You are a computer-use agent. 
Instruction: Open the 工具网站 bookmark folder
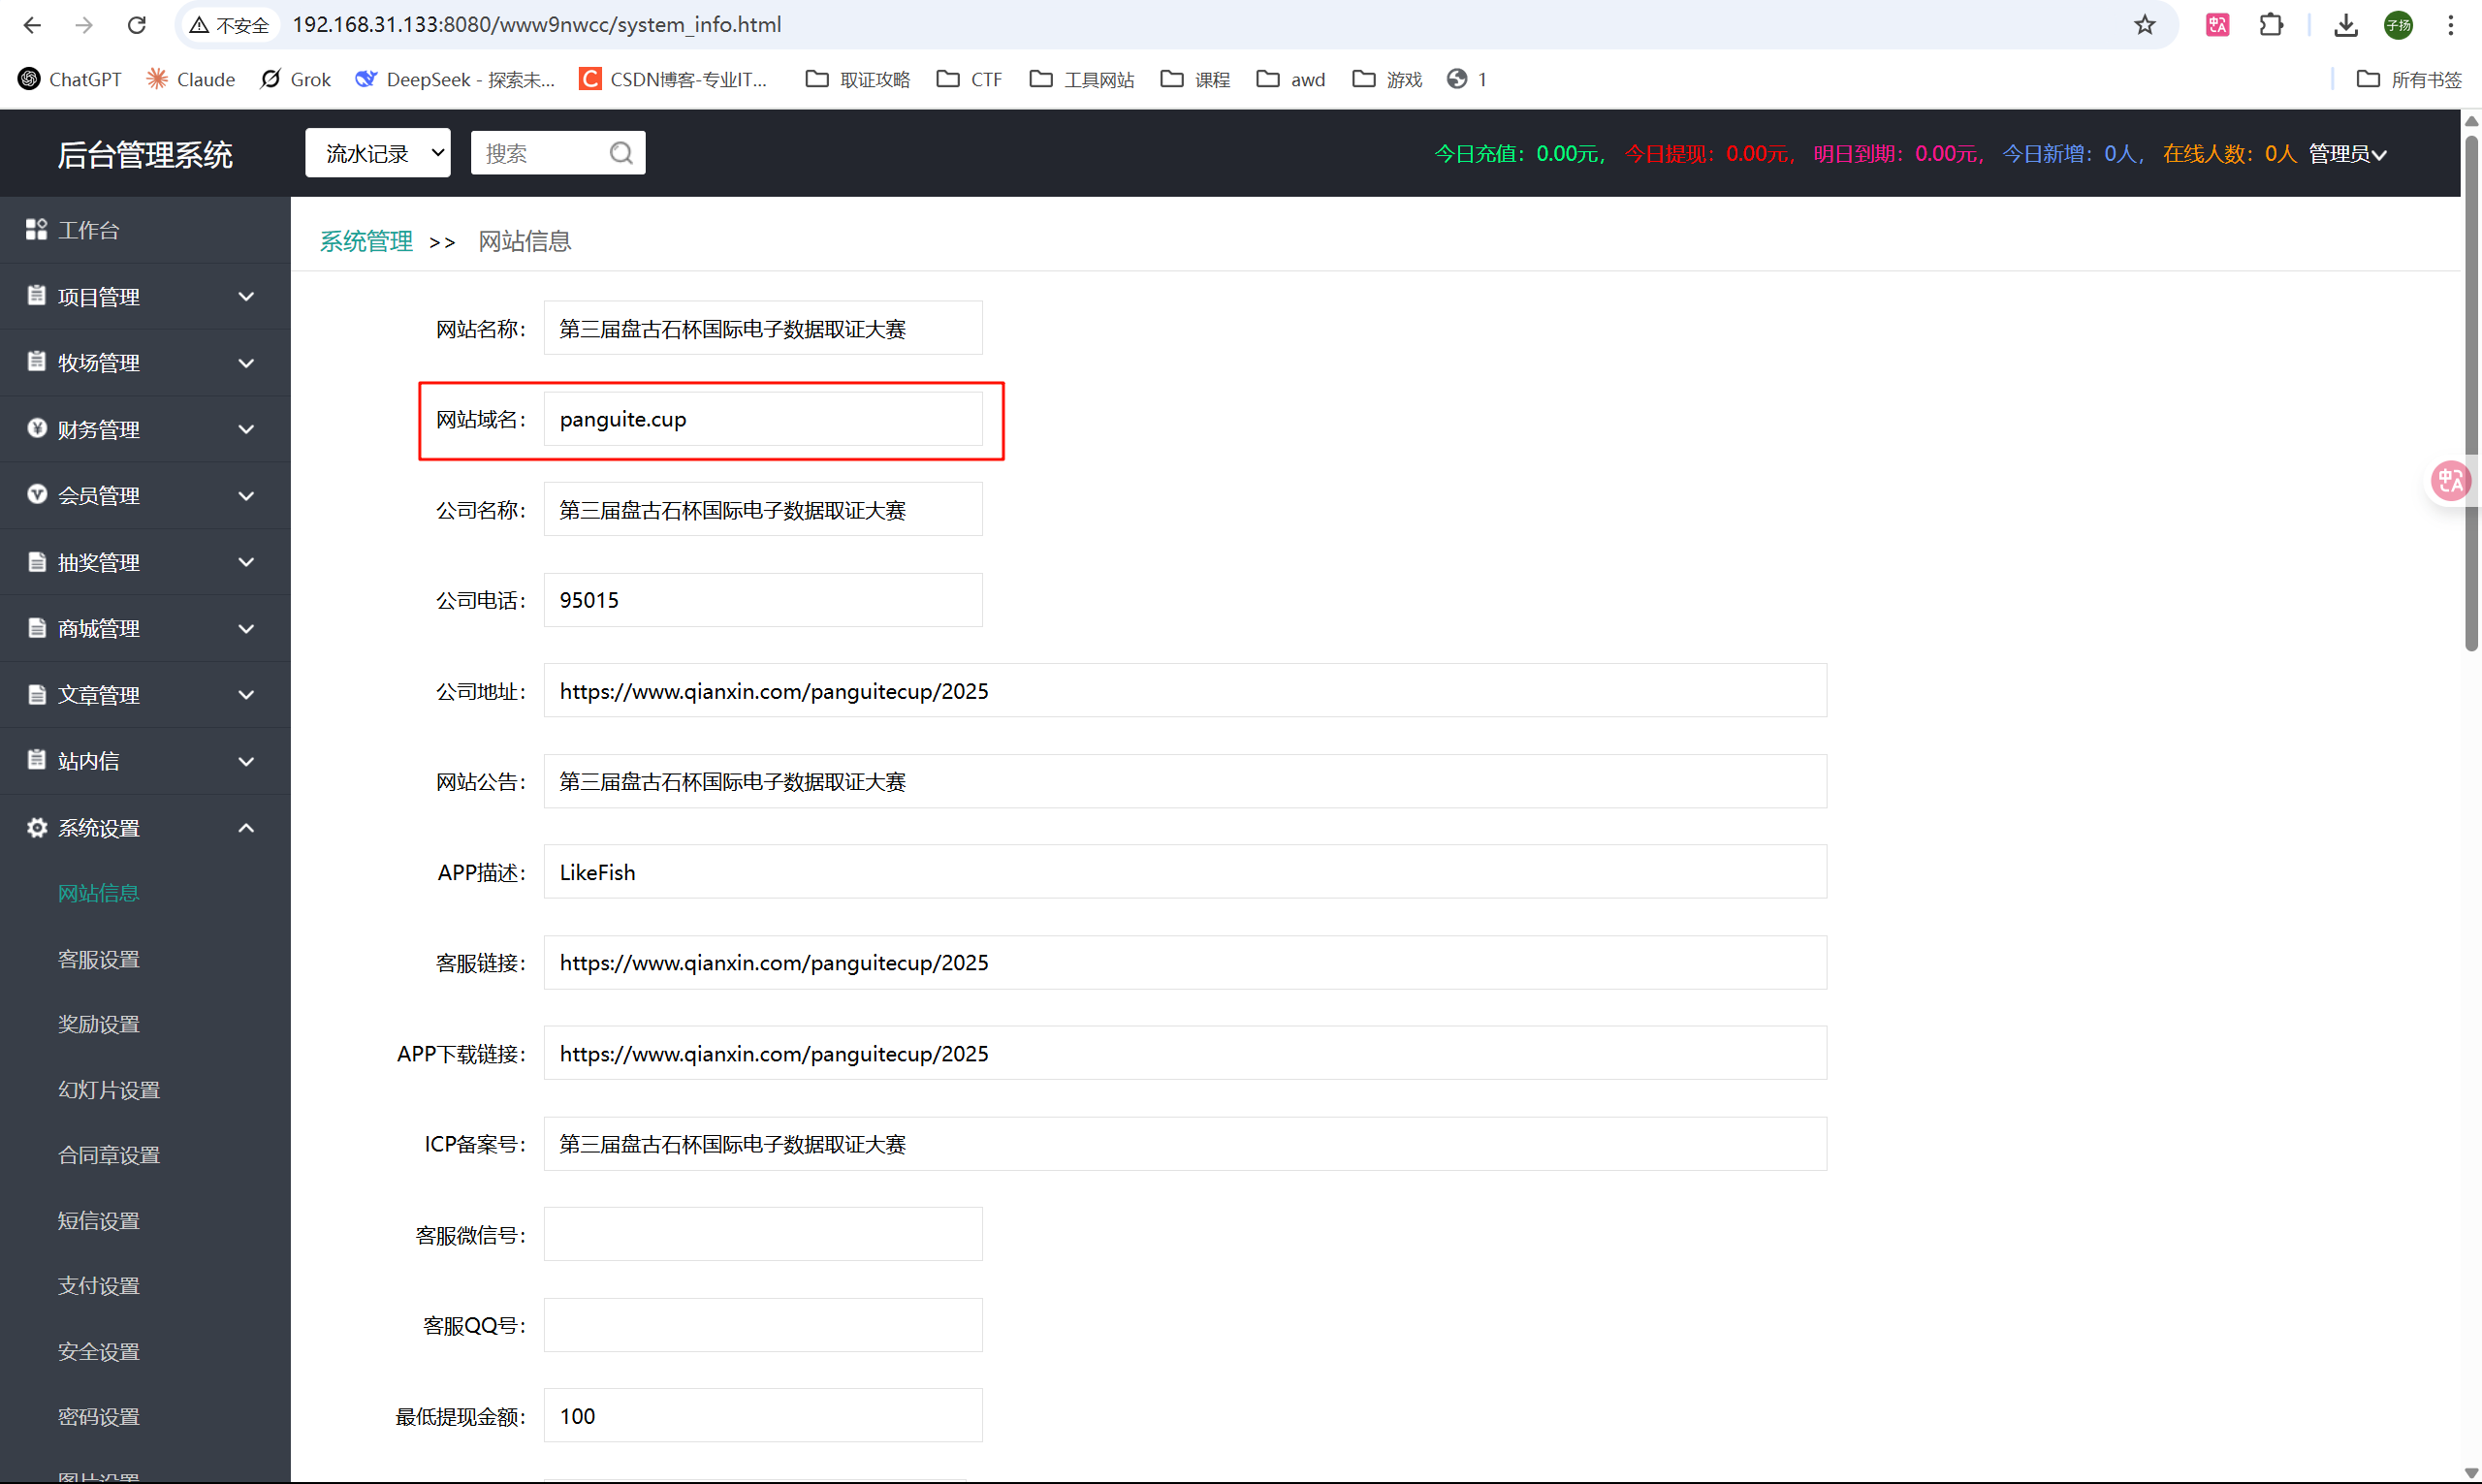tap(1082, 79)
